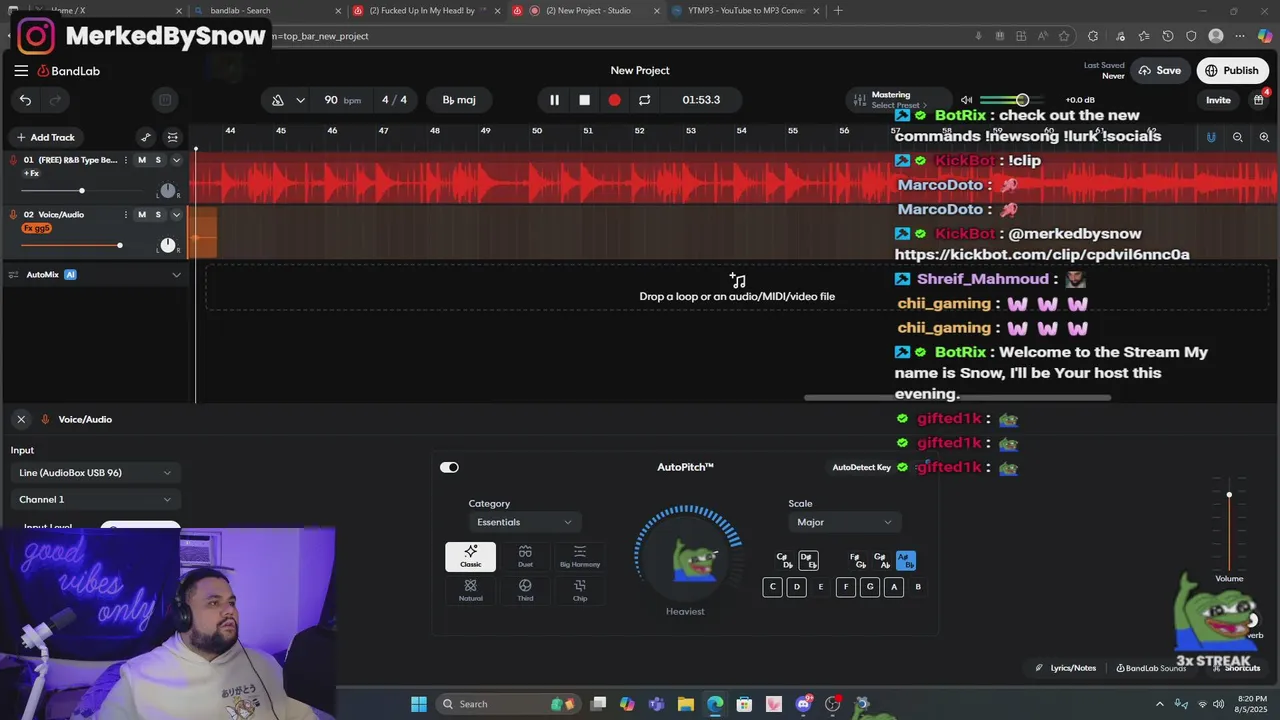Toggle the C note key
The image size is (1280, 720).
point(772,587)
